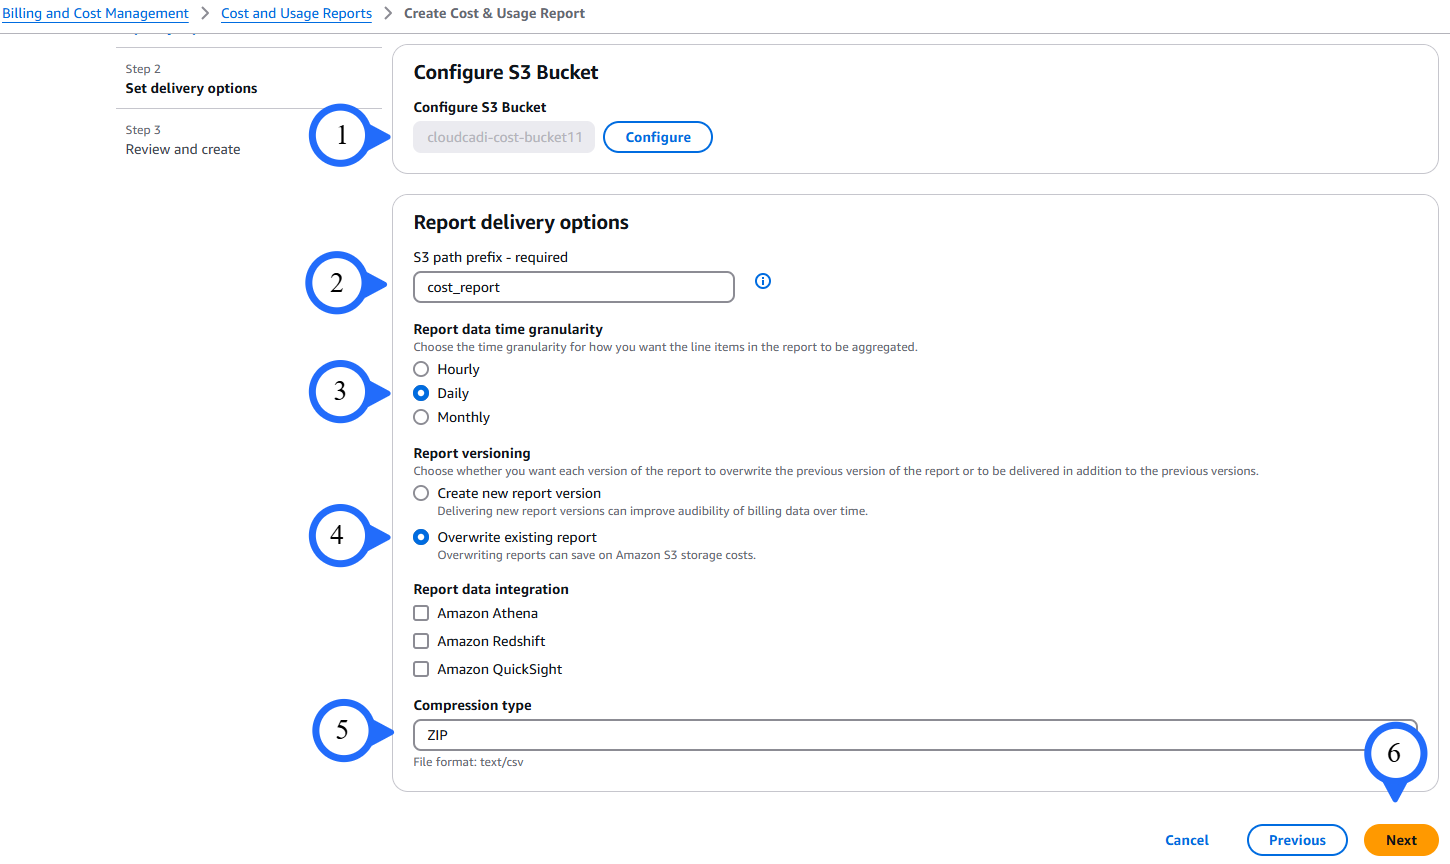This screenshot has width=1450, height=864.
Task: Navigate to Cost and Usage Reports breadcrumb
Action: pos(296,13)
